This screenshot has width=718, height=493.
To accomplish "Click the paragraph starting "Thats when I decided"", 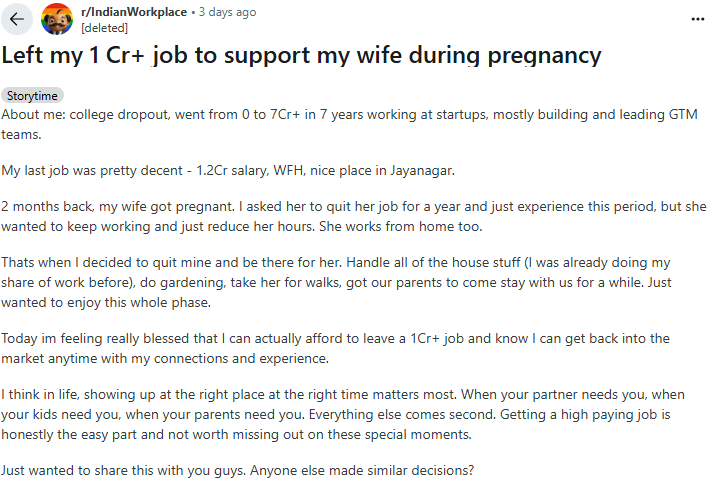I will click(340, 282).
